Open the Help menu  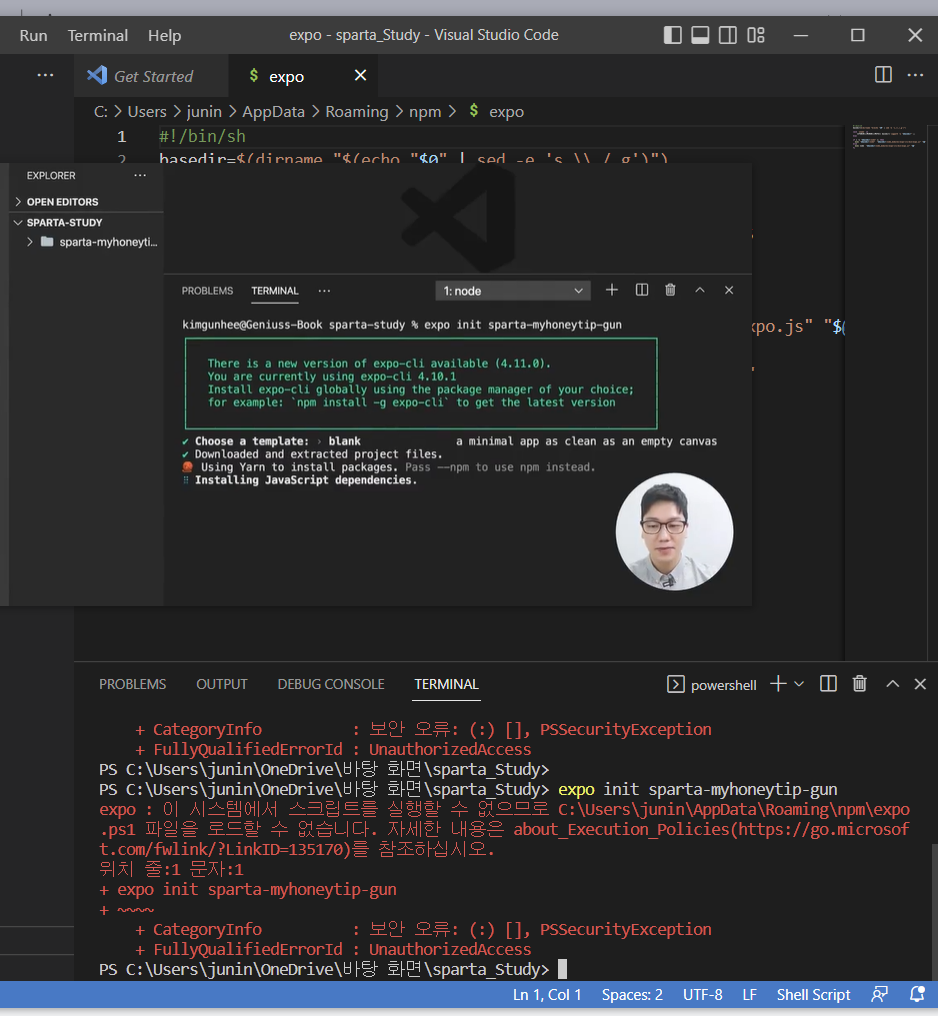(165, 36)
